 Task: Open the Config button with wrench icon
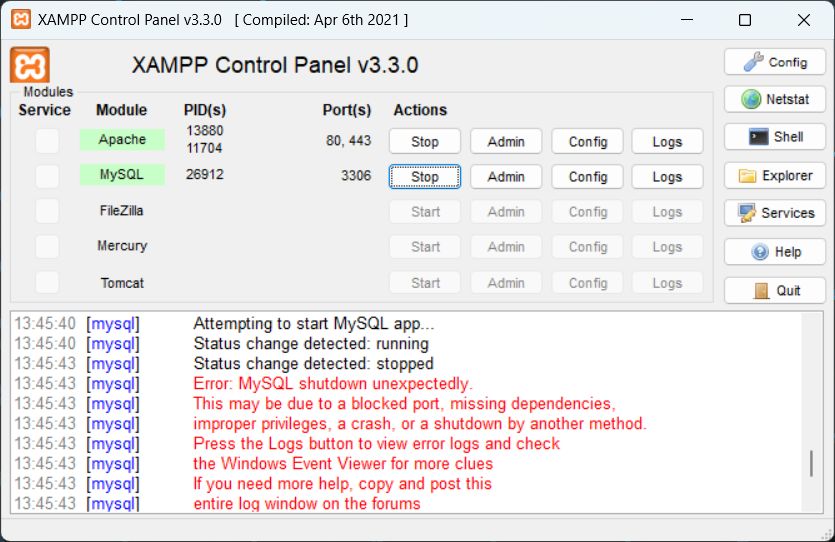(774, 62)
